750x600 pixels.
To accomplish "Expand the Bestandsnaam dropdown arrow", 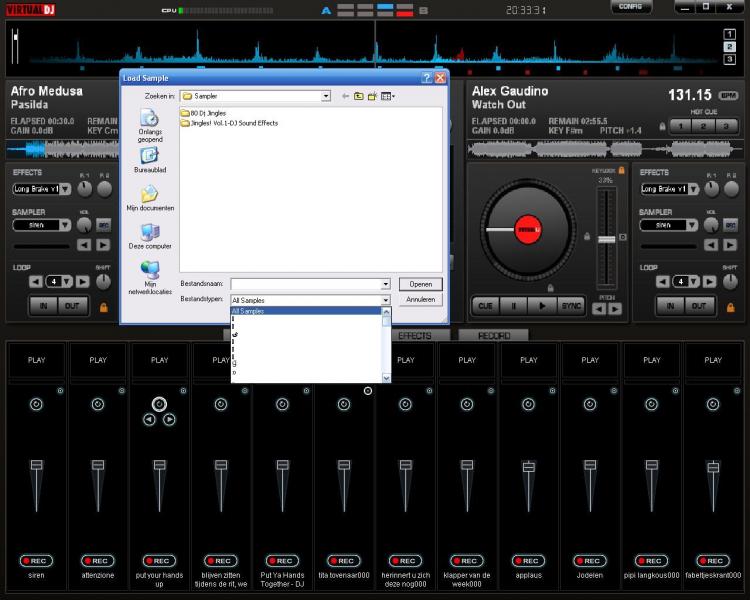I will (x=386, y=284).
